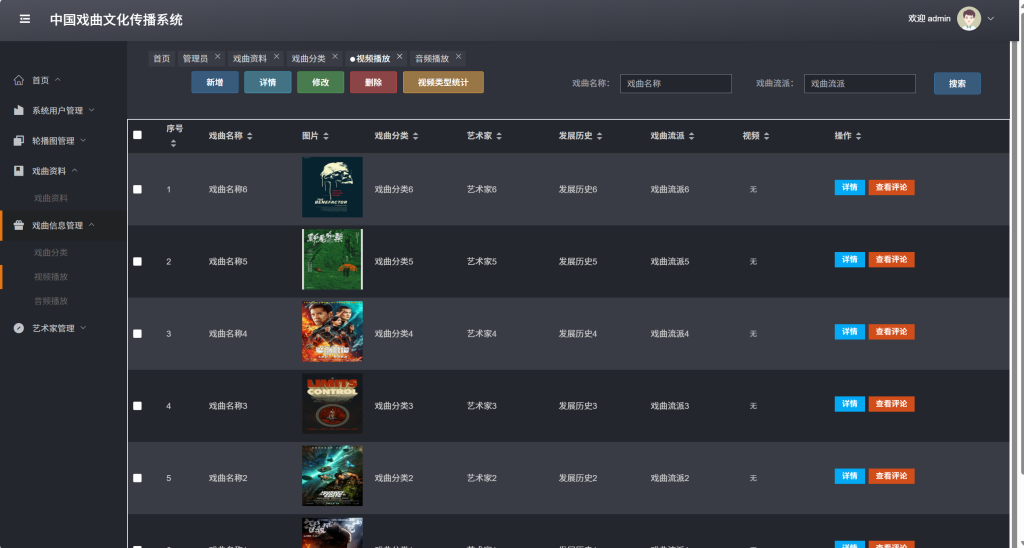
Task: Open 音频播放 submenu item in sidebar
Action: pyautogui.click(x=51, y=300)
